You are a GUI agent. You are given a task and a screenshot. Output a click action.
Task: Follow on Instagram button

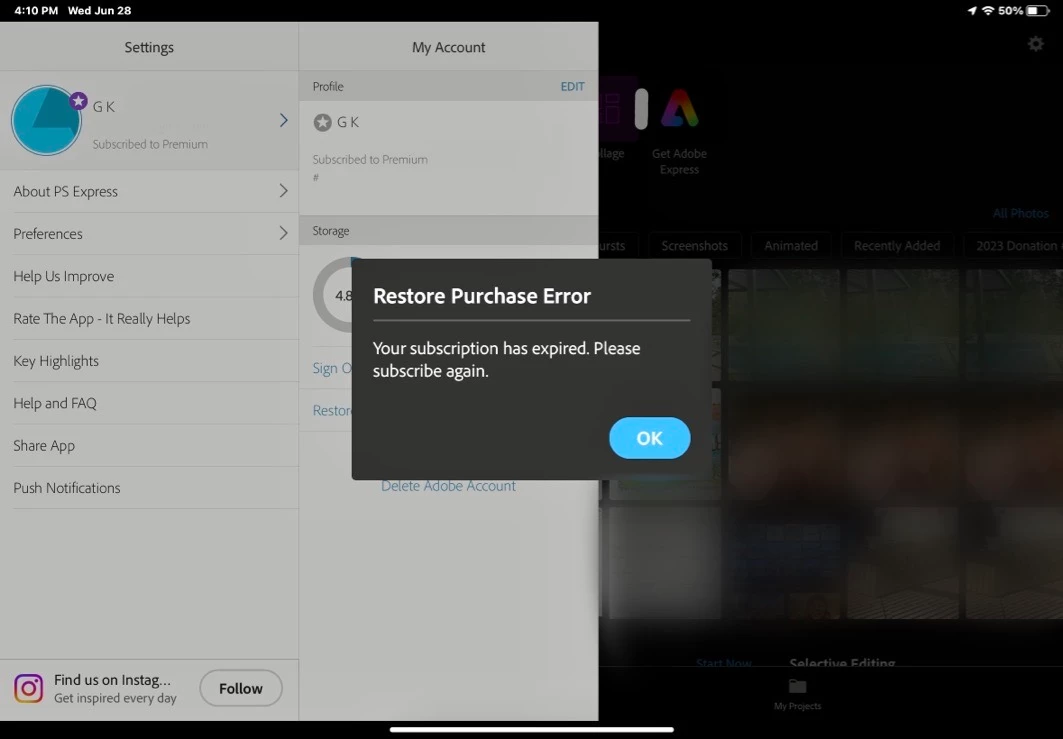pyautogui.click(x=241, y=688)
